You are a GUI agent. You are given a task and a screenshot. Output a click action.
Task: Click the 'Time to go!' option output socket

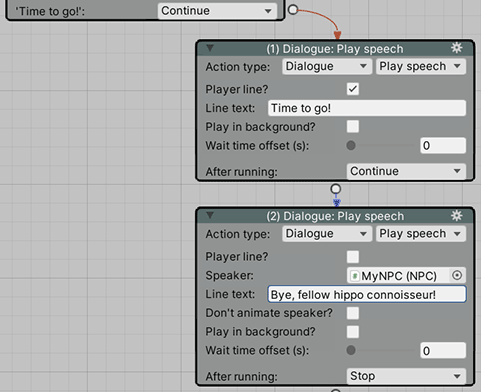click(293, 10)
